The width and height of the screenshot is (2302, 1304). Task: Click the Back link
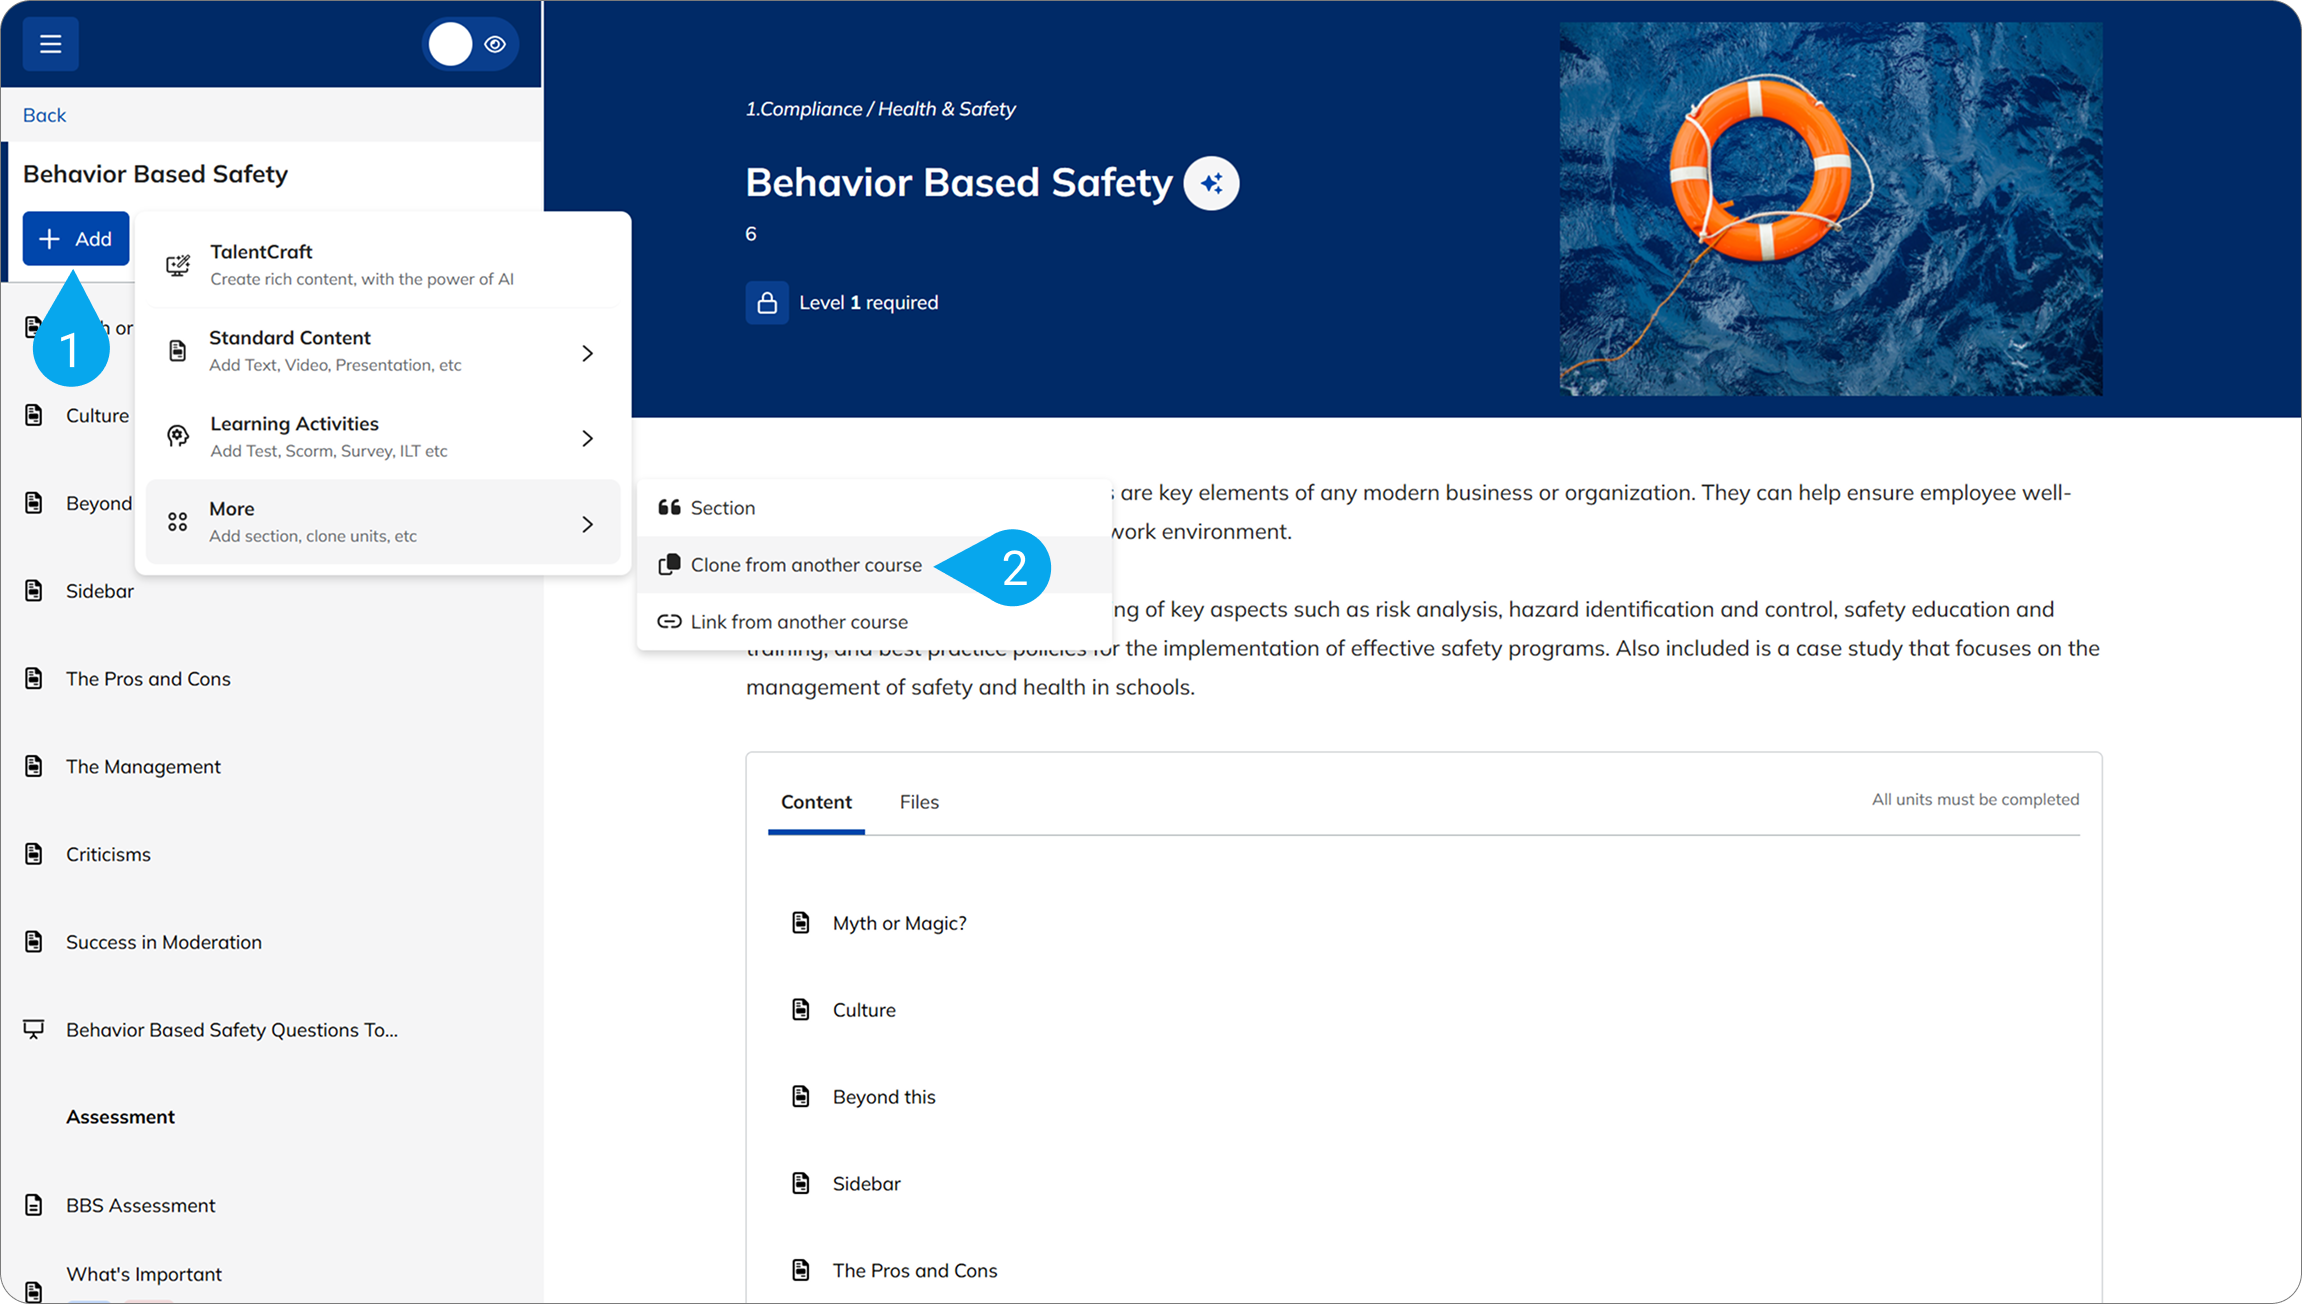point(44,115)
